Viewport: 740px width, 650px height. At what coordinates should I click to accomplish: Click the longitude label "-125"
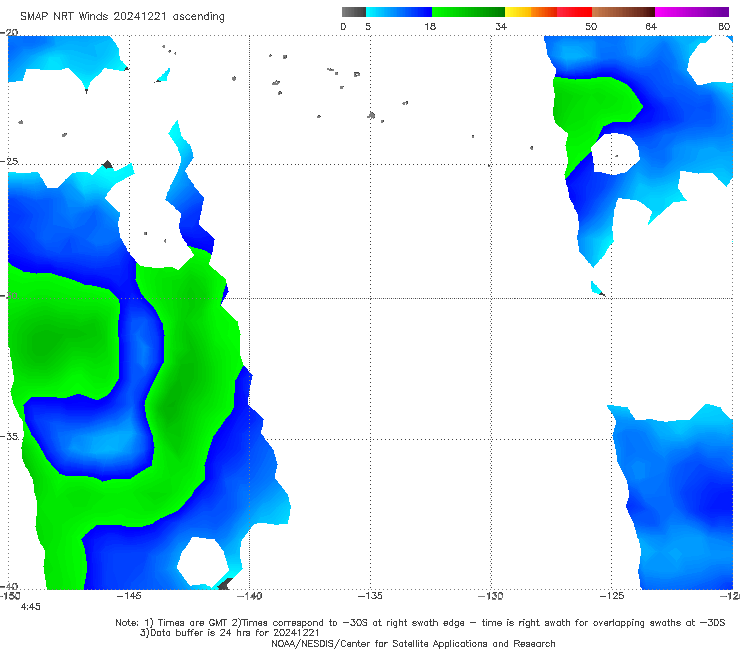tap(612, 596)
